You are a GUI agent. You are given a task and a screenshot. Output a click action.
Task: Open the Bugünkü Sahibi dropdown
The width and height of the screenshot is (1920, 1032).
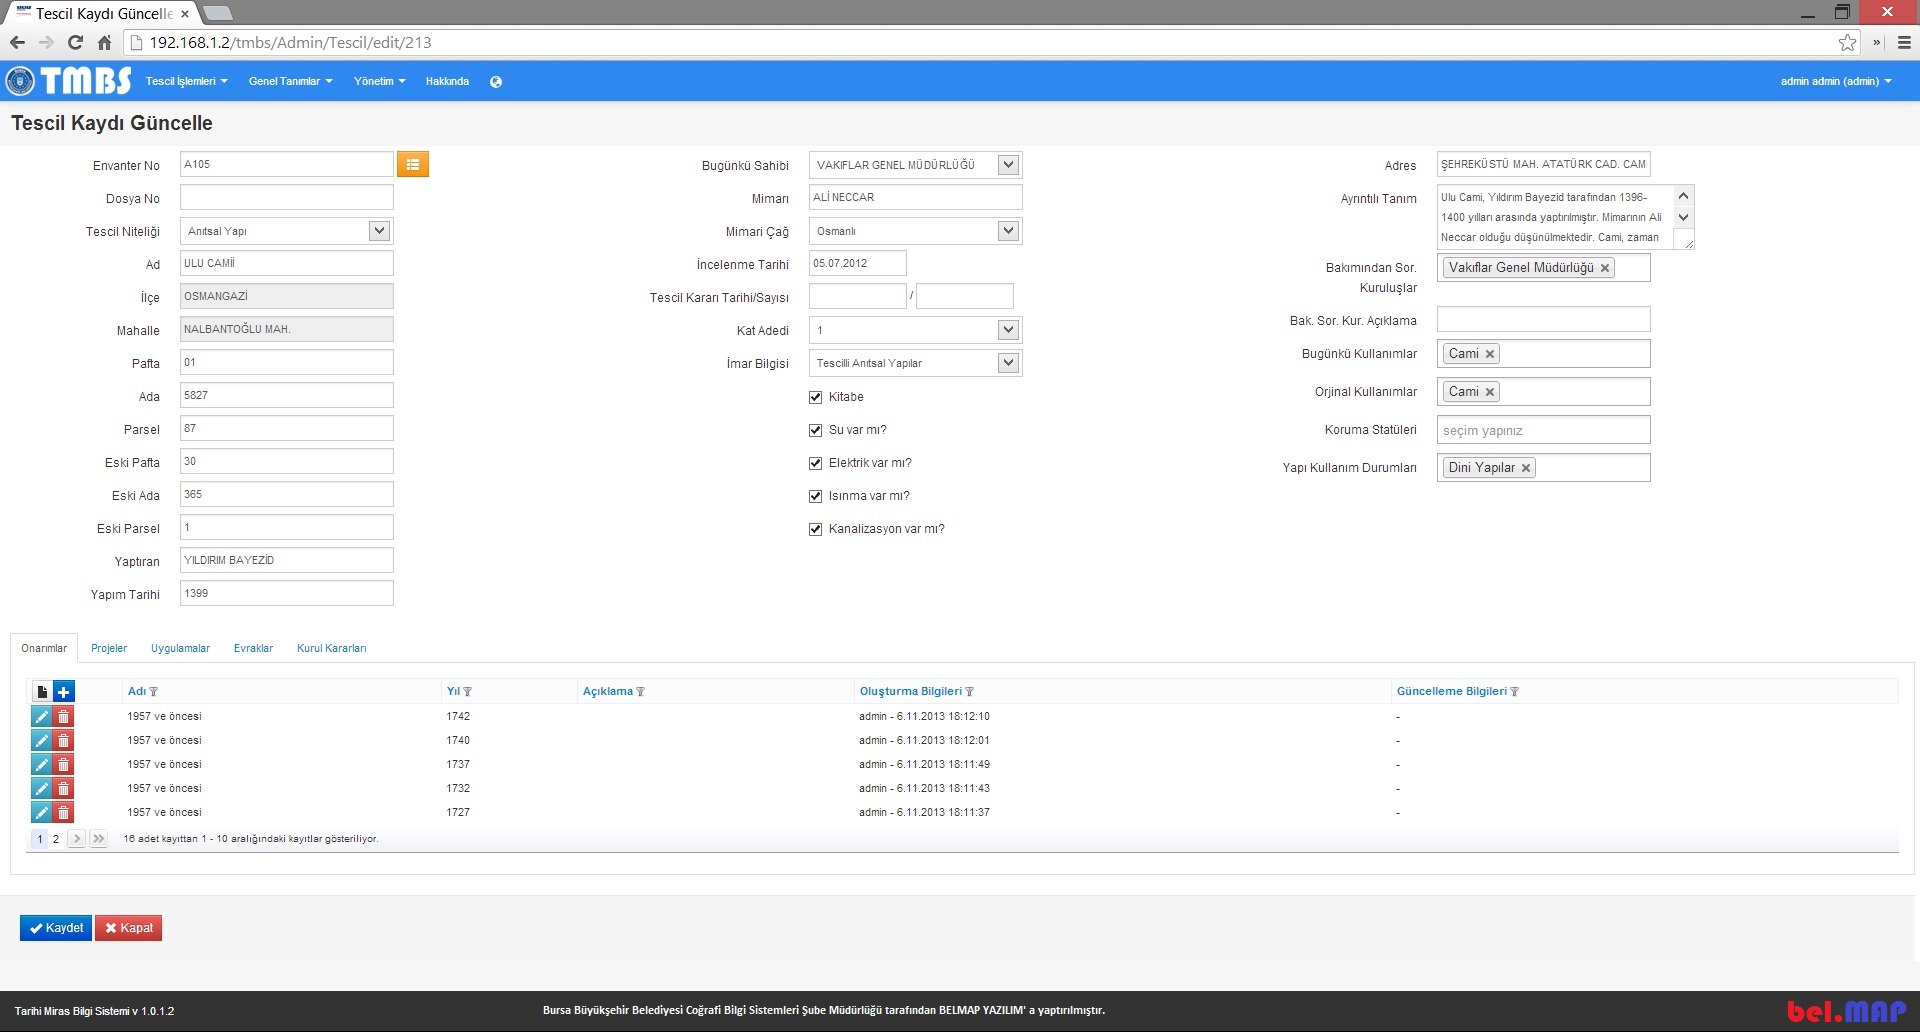(1008, 165)
